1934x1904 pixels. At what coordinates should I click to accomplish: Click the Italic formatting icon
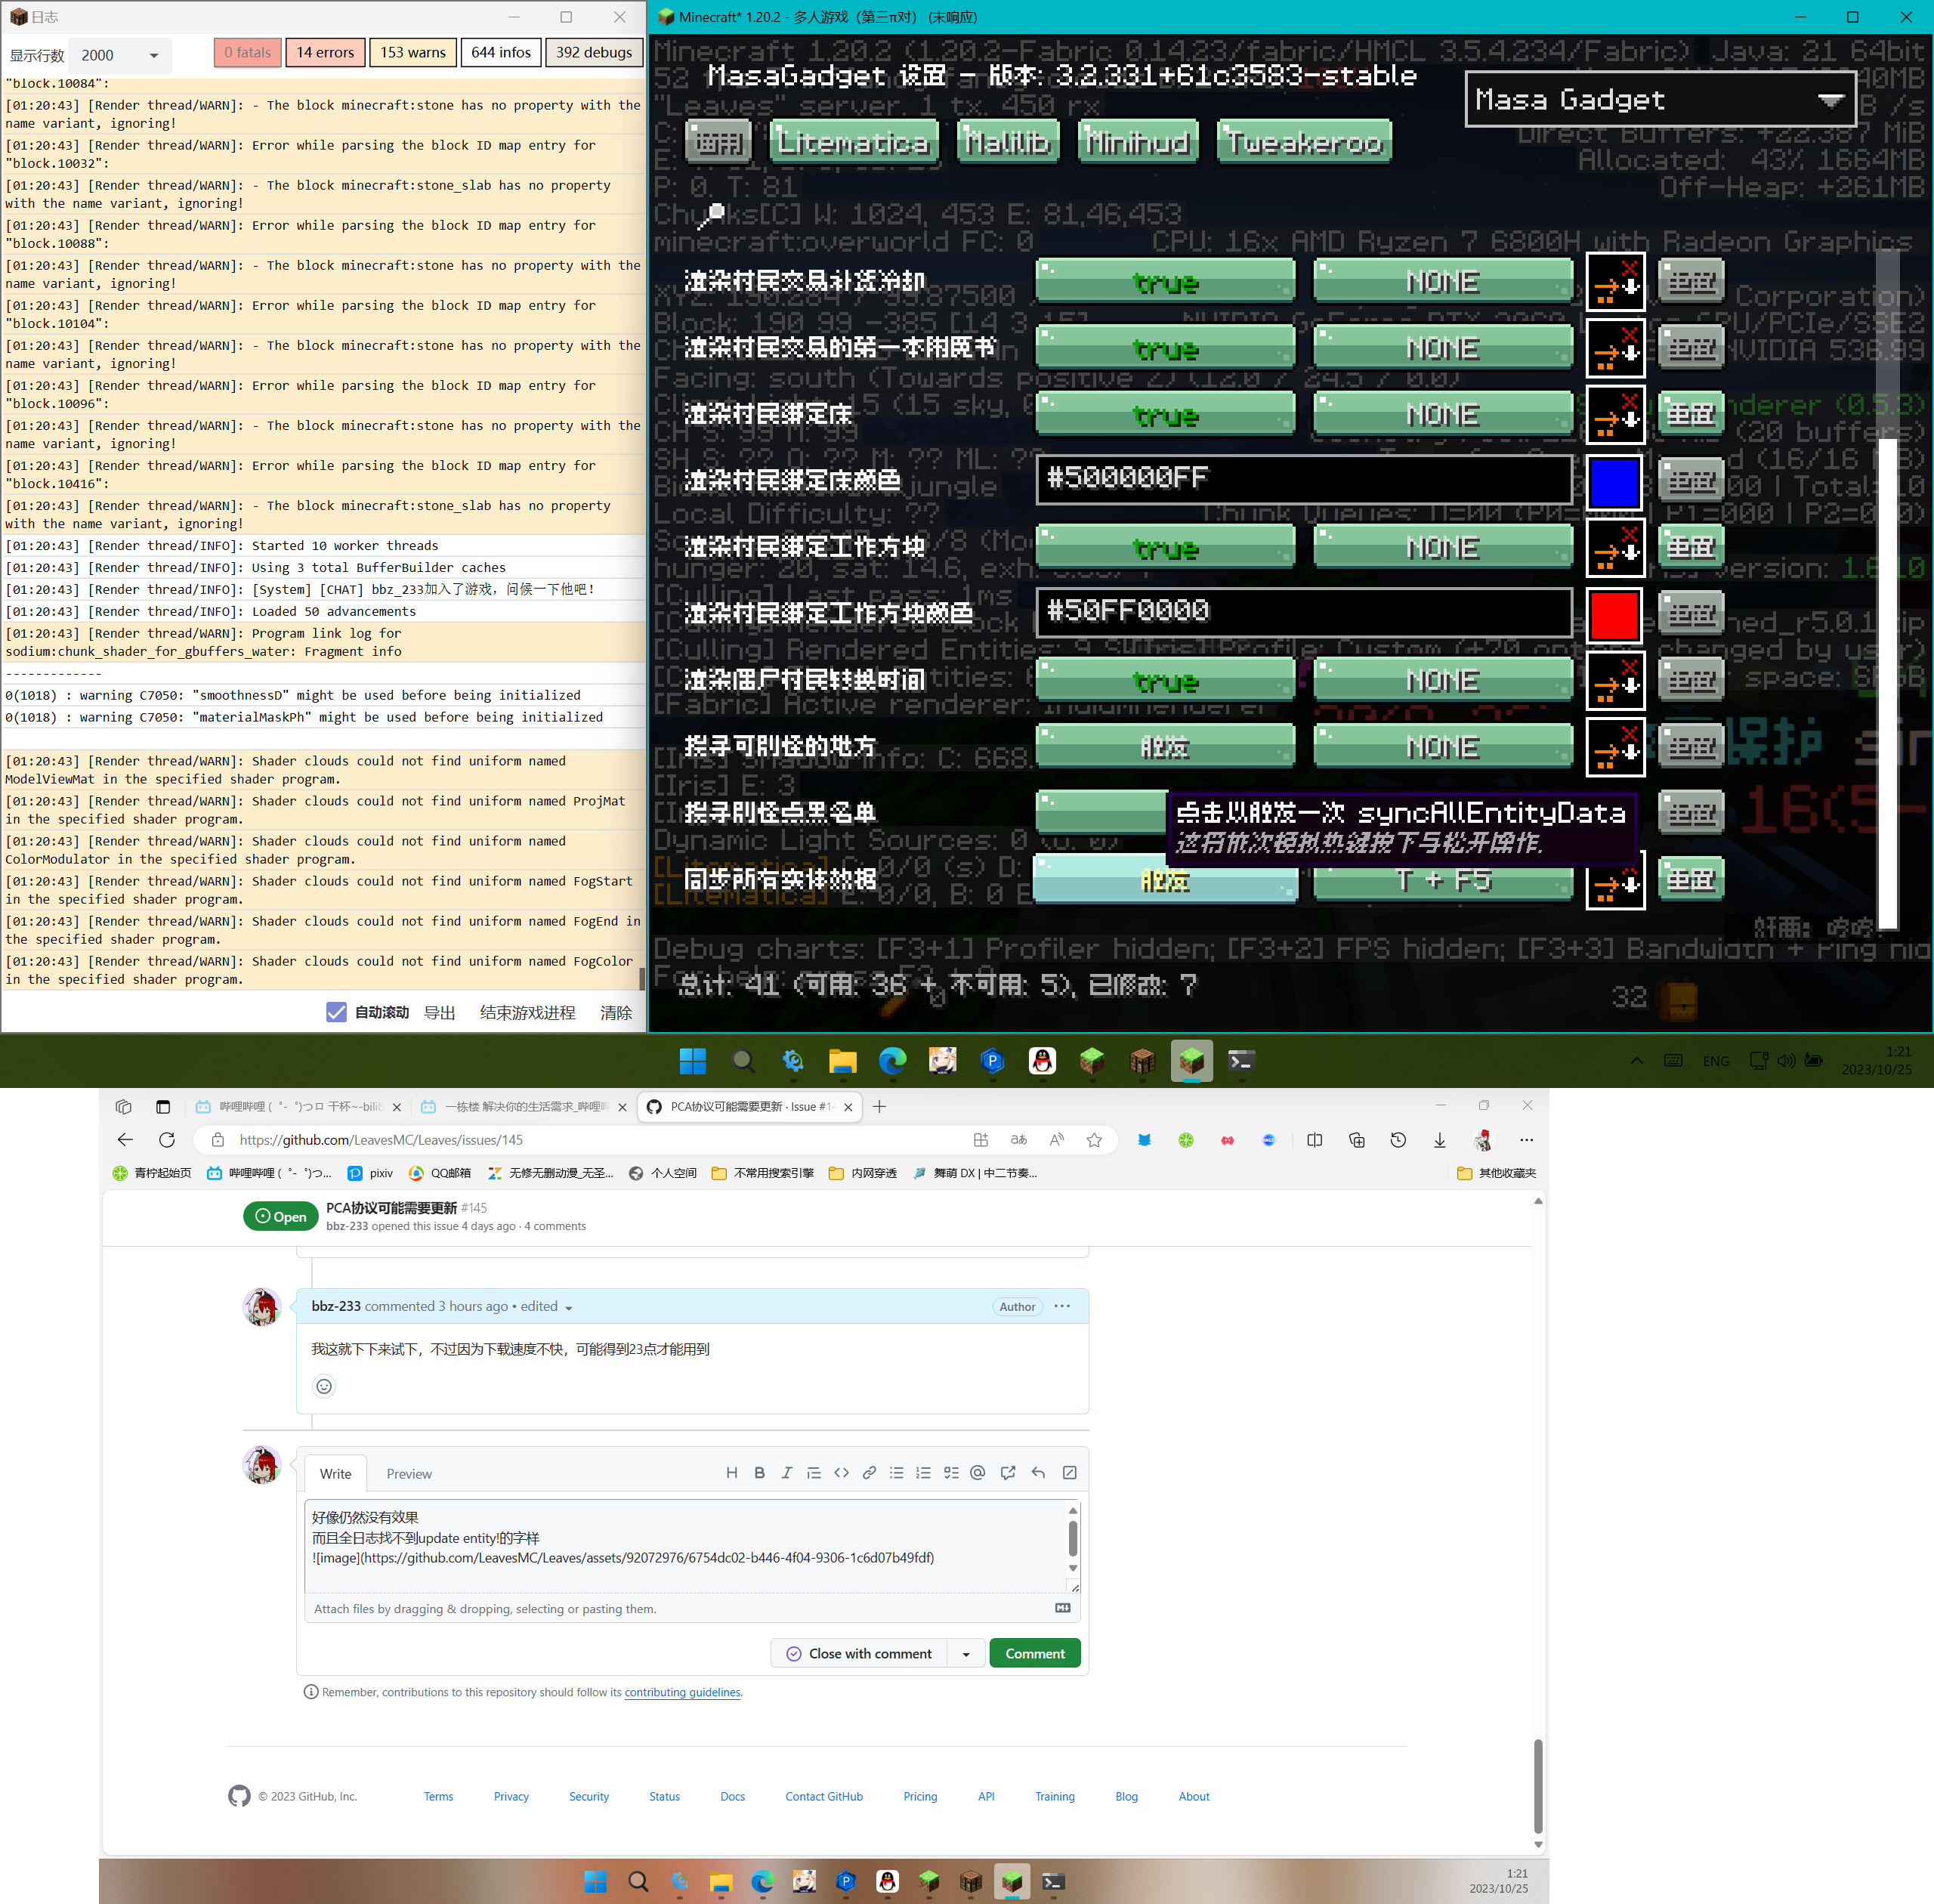click(x=787, y=1472)
